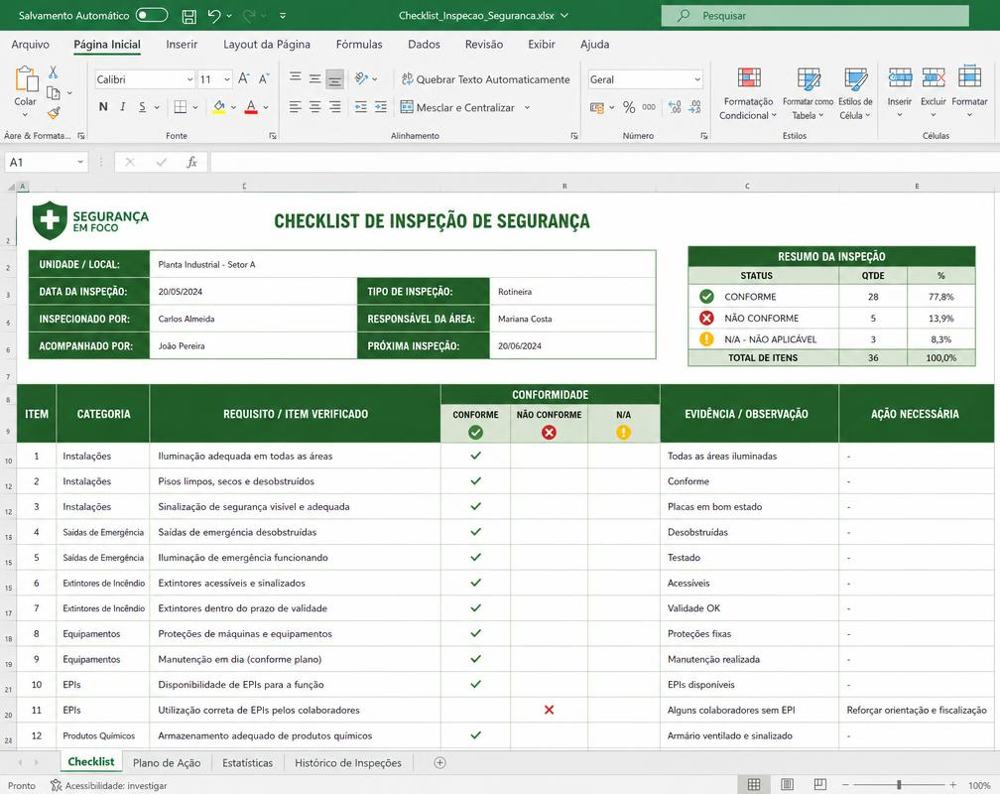Align text right icon
The image size is (1000, 794).
(335, 107)
